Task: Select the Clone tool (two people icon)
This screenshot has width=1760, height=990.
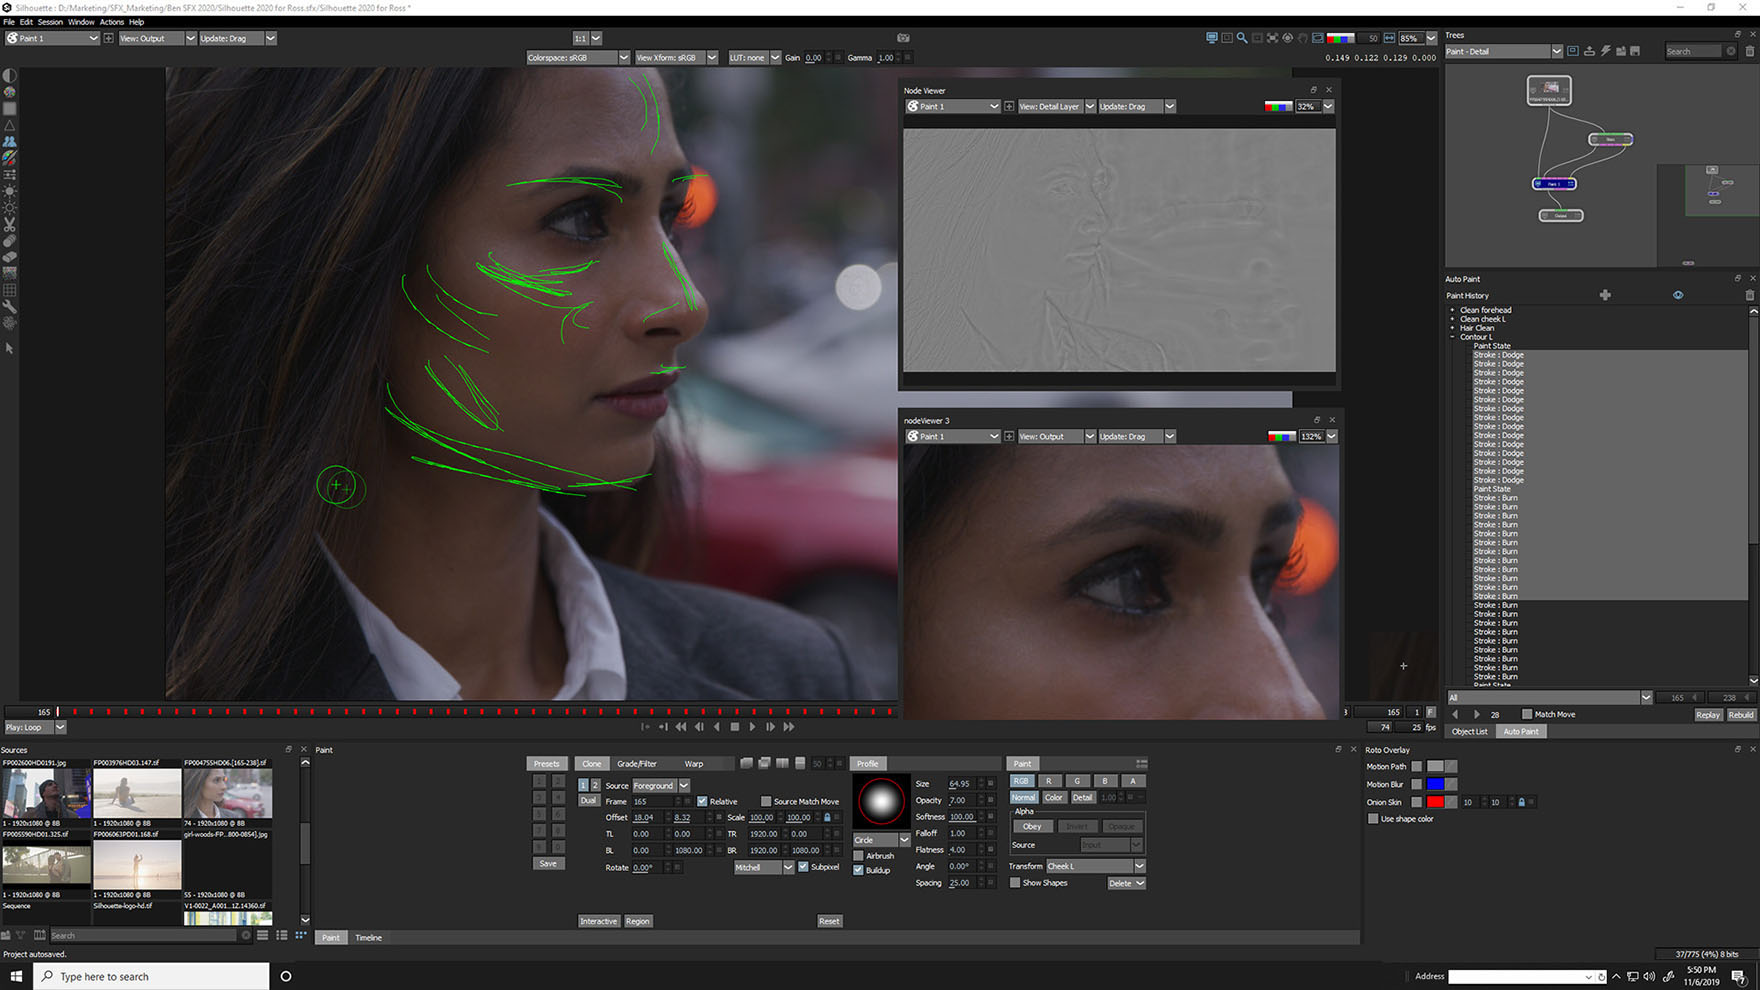Action: click(9, 142)
